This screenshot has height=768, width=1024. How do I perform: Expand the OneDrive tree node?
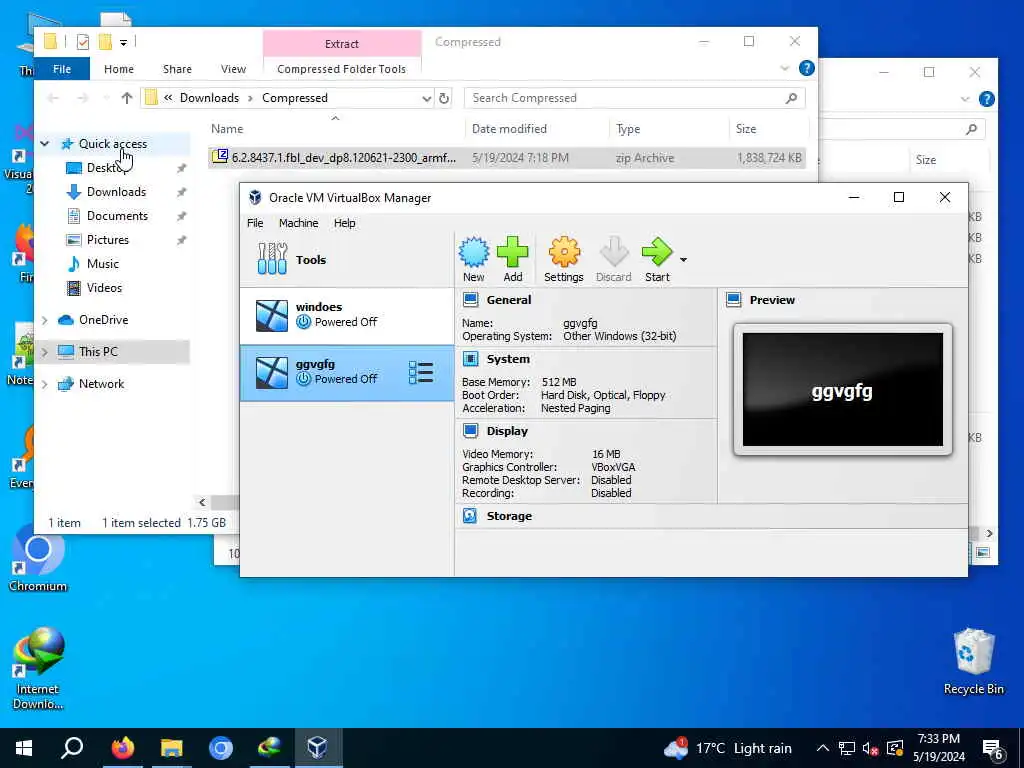click(44, 320)
